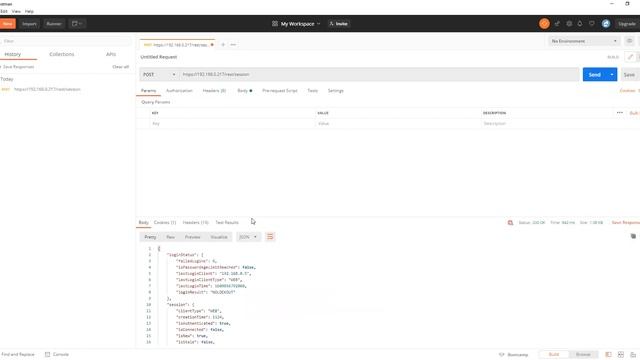The width and height of the screenshot is (640, 360).
Task: Select Build mode toggle
Action: [x=554, y=354]
